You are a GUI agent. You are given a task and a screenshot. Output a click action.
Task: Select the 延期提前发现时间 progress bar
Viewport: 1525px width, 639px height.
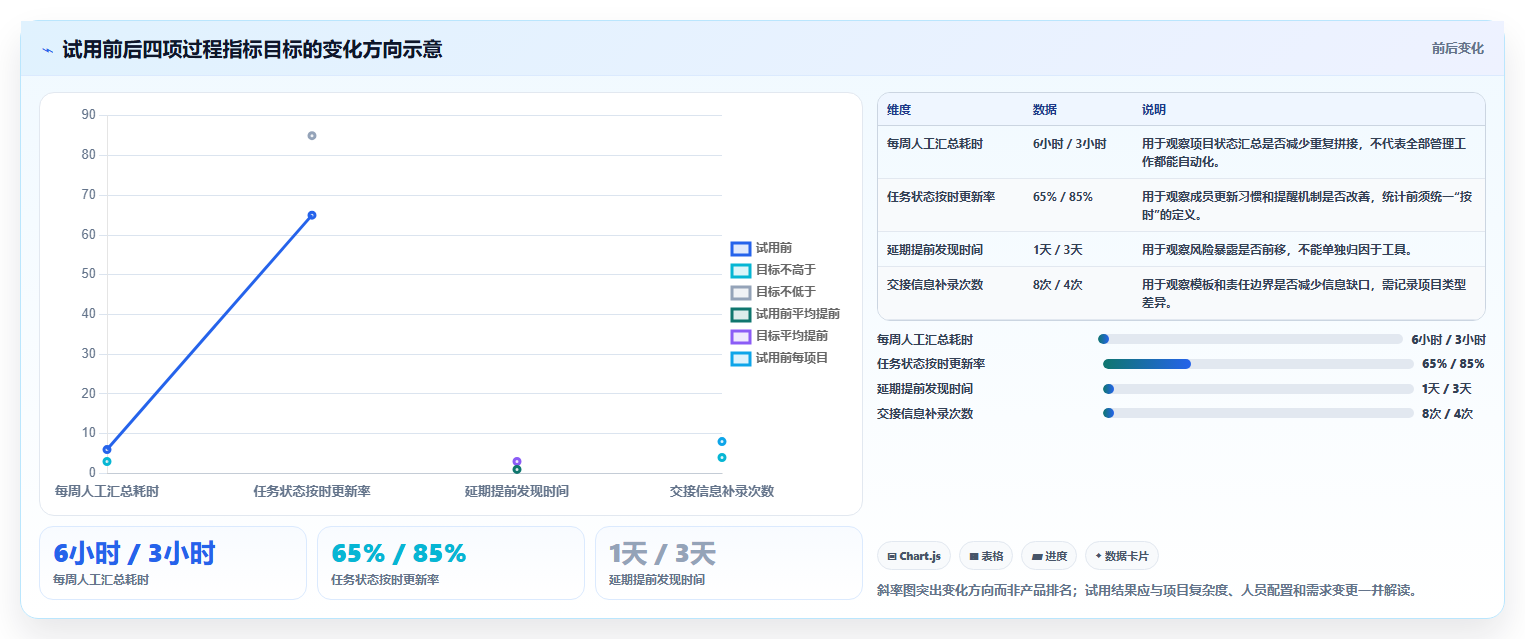click(x=1258, y=389)
